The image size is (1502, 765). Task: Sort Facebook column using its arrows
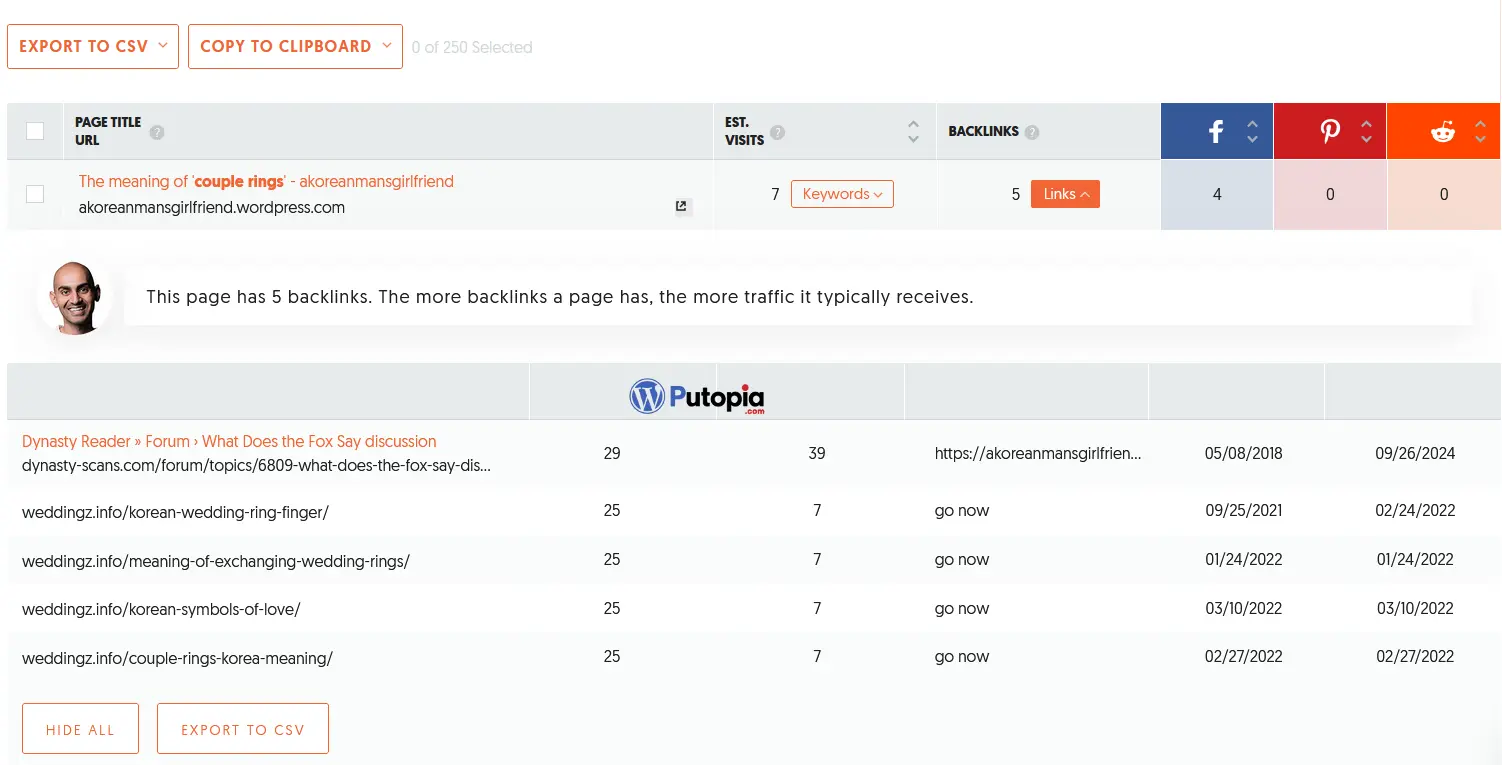coord(1252,132)
